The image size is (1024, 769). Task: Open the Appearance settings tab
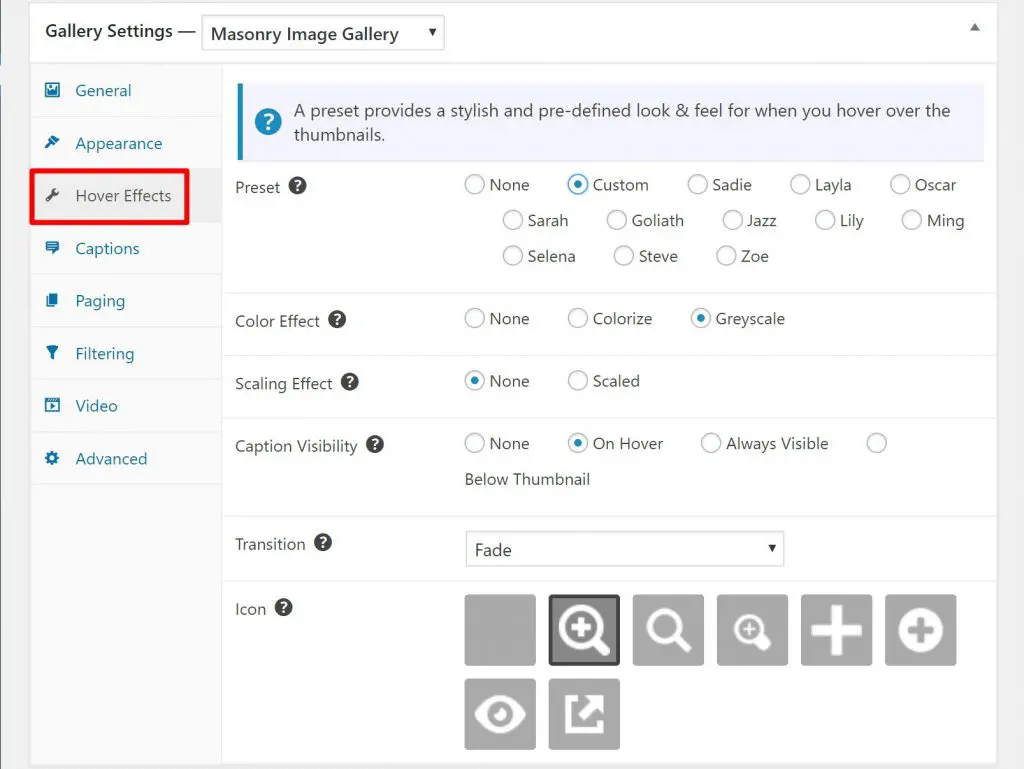[x=118, y=143]
